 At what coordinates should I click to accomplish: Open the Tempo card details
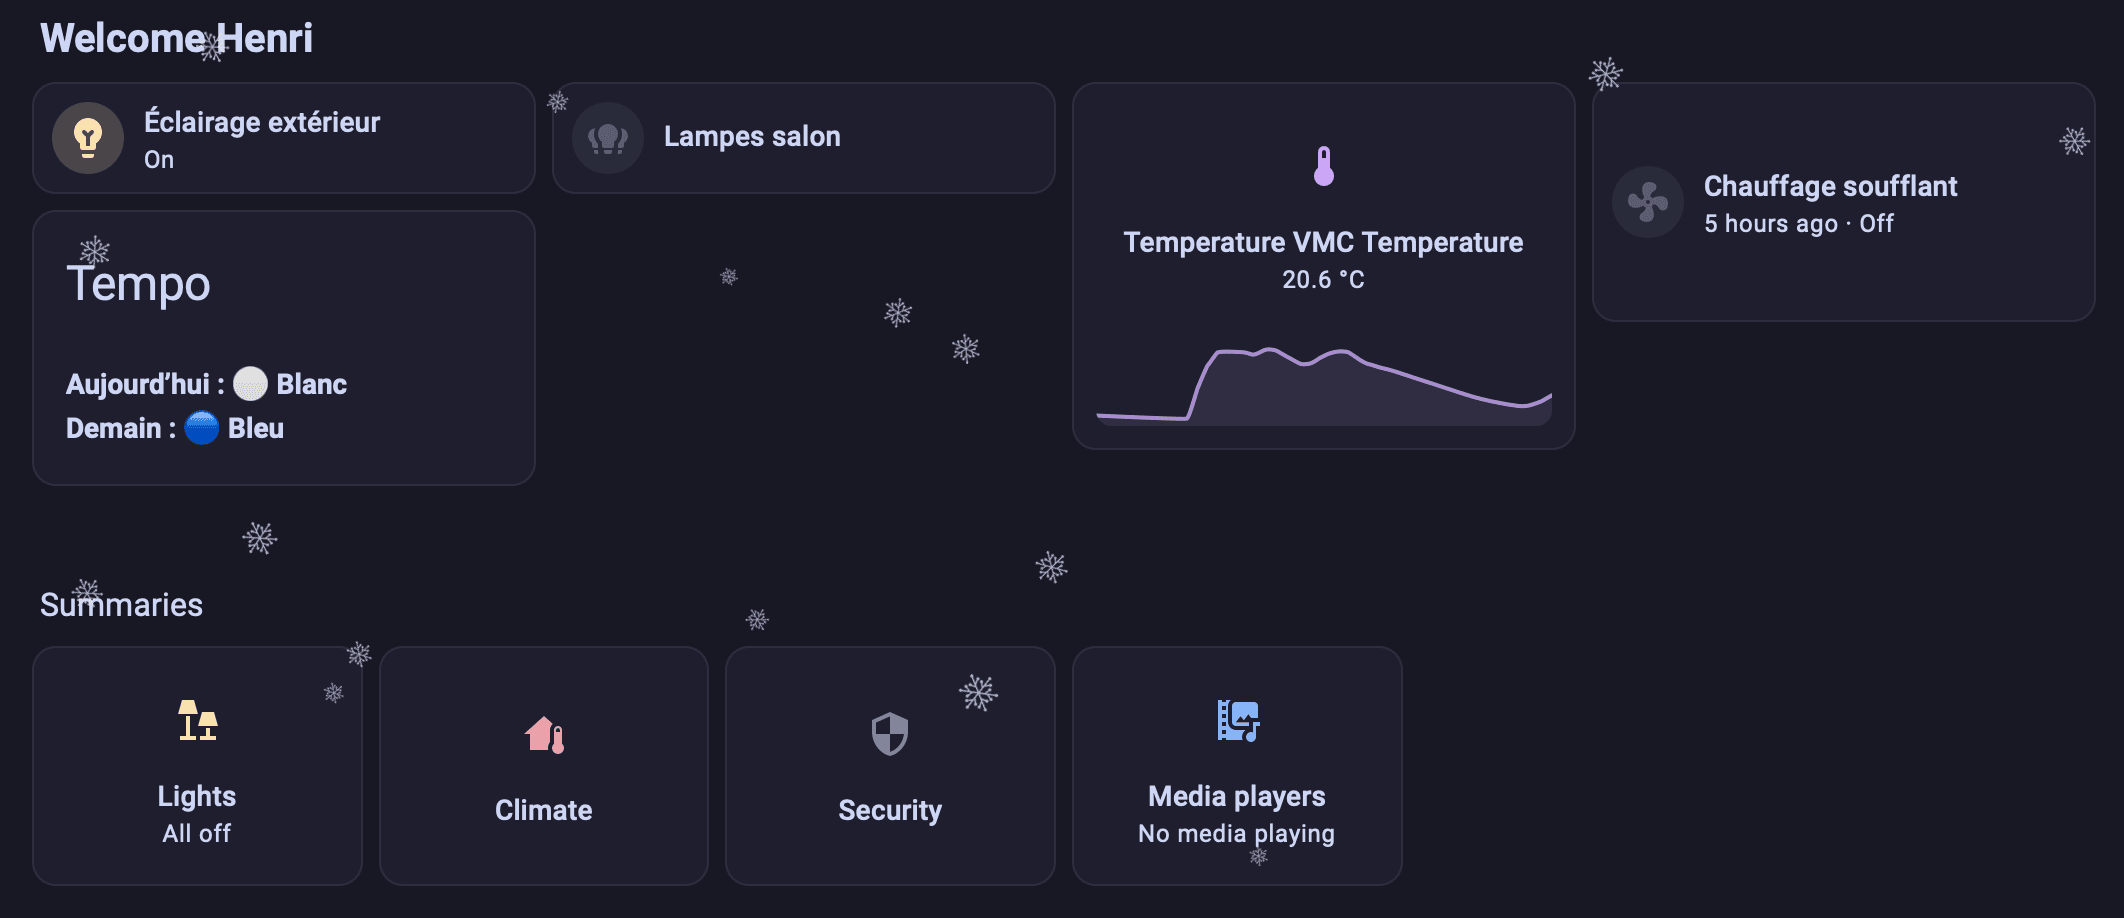click(x=285, y=350)
